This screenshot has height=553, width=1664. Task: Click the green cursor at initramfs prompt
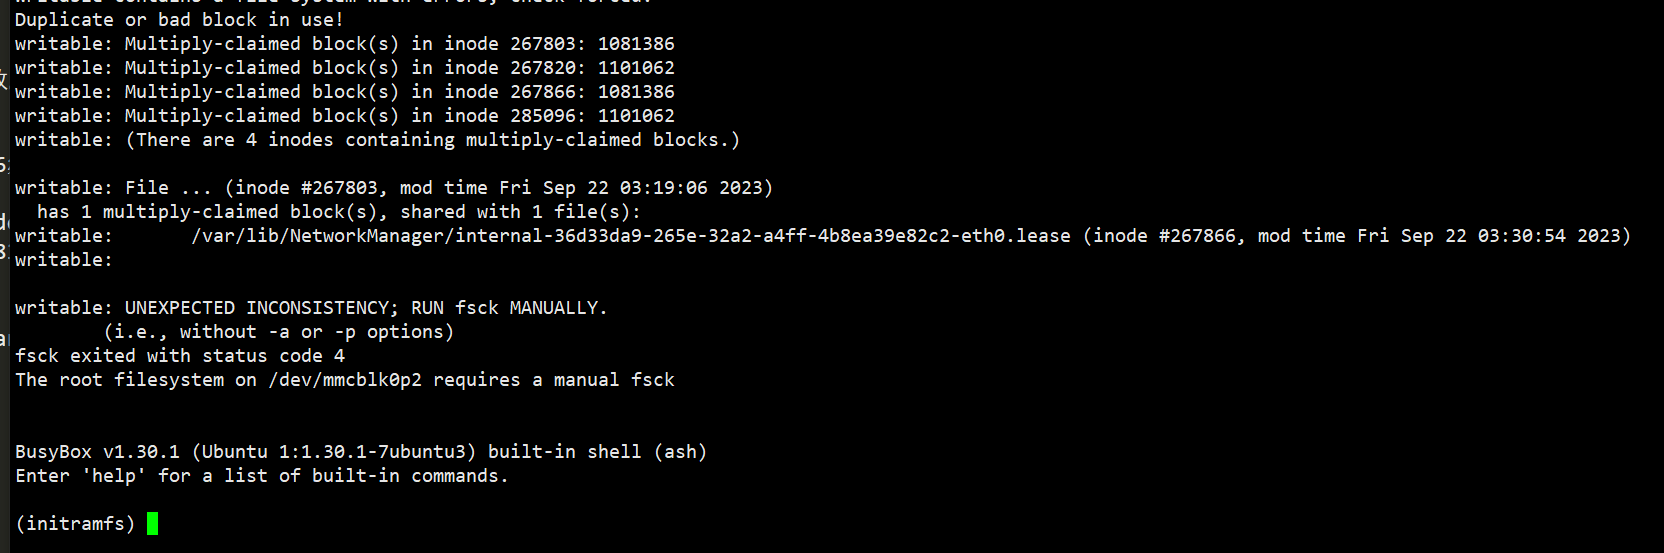click(x=152, y=523)
